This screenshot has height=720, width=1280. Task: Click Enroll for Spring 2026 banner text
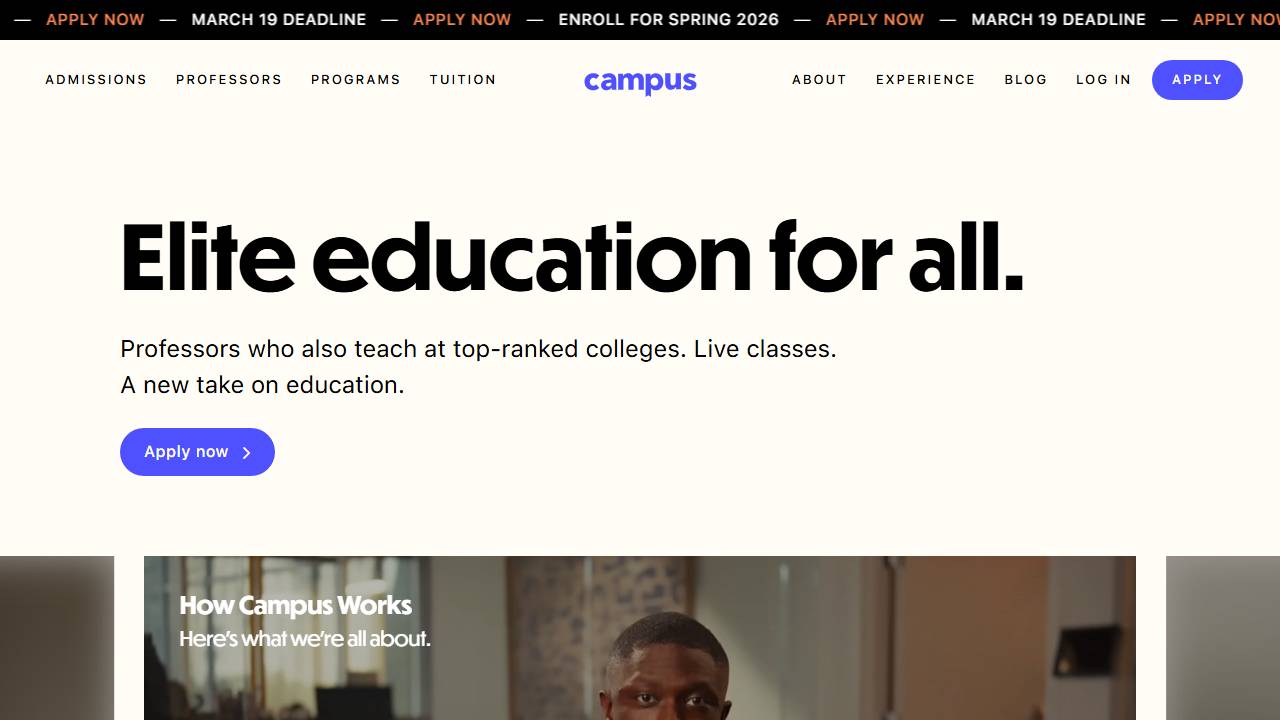(x=668, y=20)
